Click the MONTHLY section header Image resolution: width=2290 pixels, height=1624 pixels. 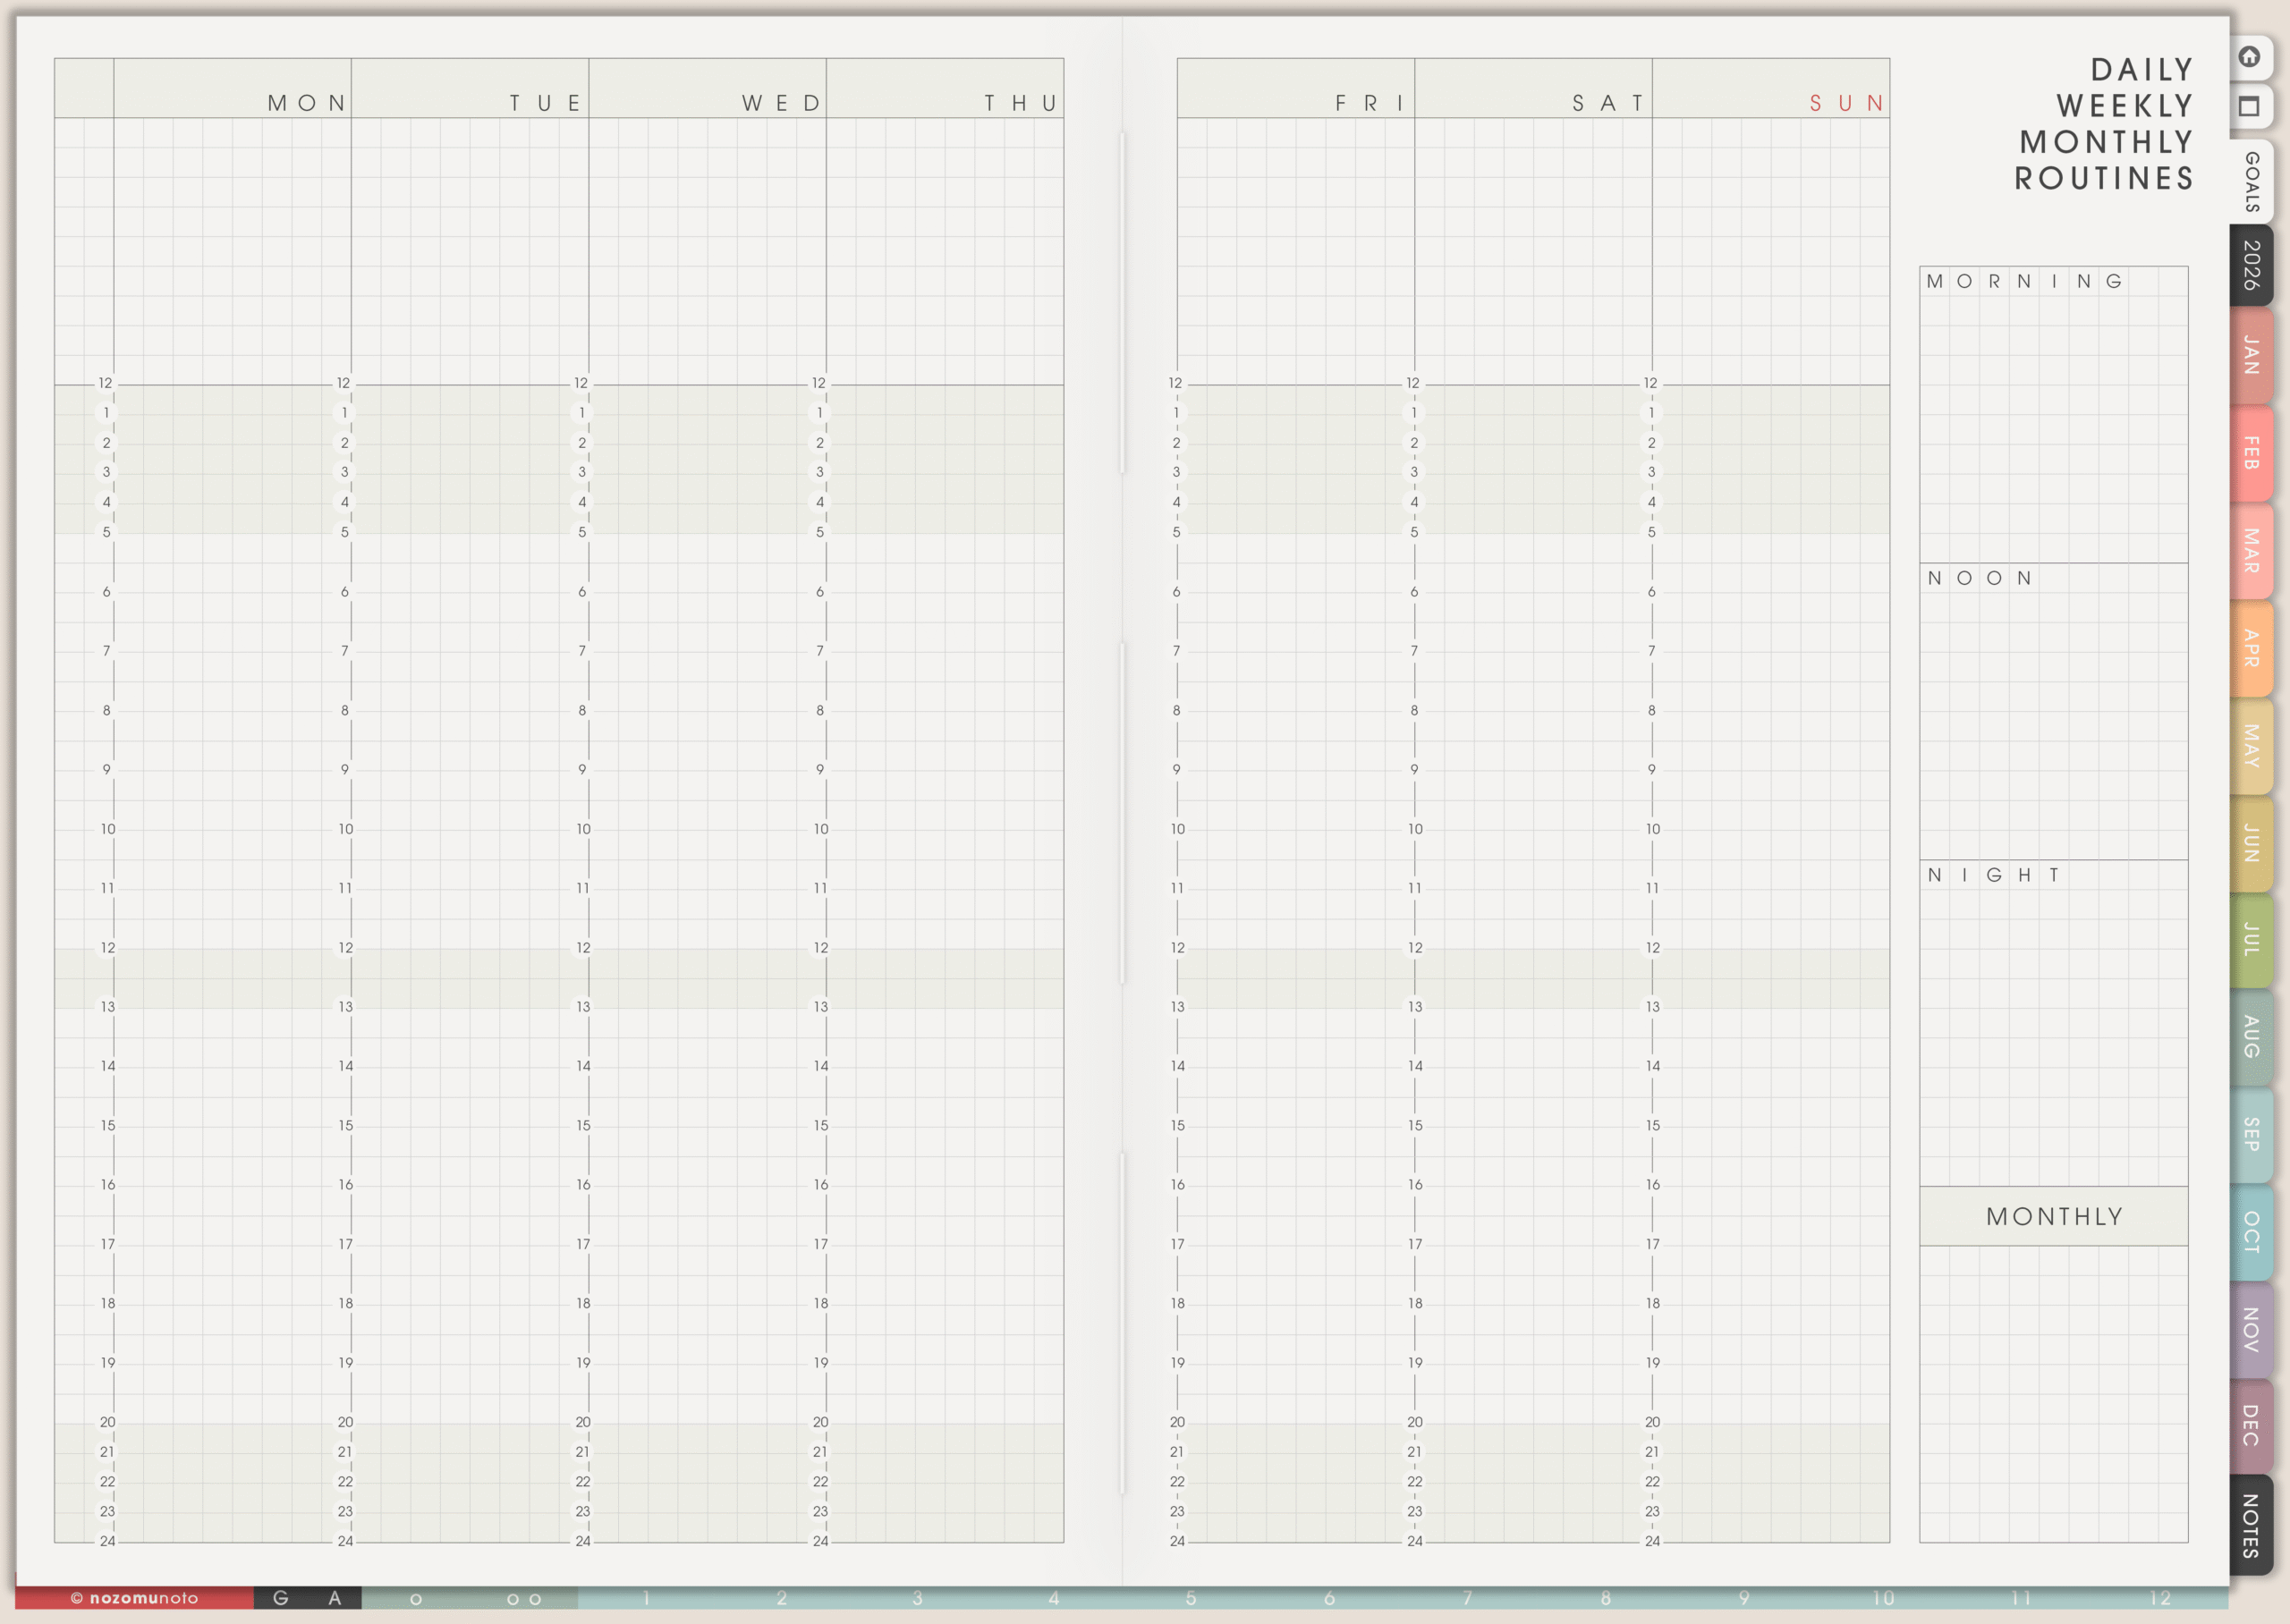point(2053,1216)
